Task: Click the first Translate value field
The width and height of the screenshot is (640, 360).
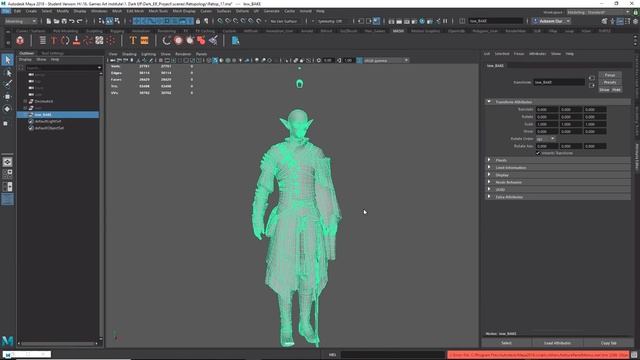Action: click(x=547, y=109)
